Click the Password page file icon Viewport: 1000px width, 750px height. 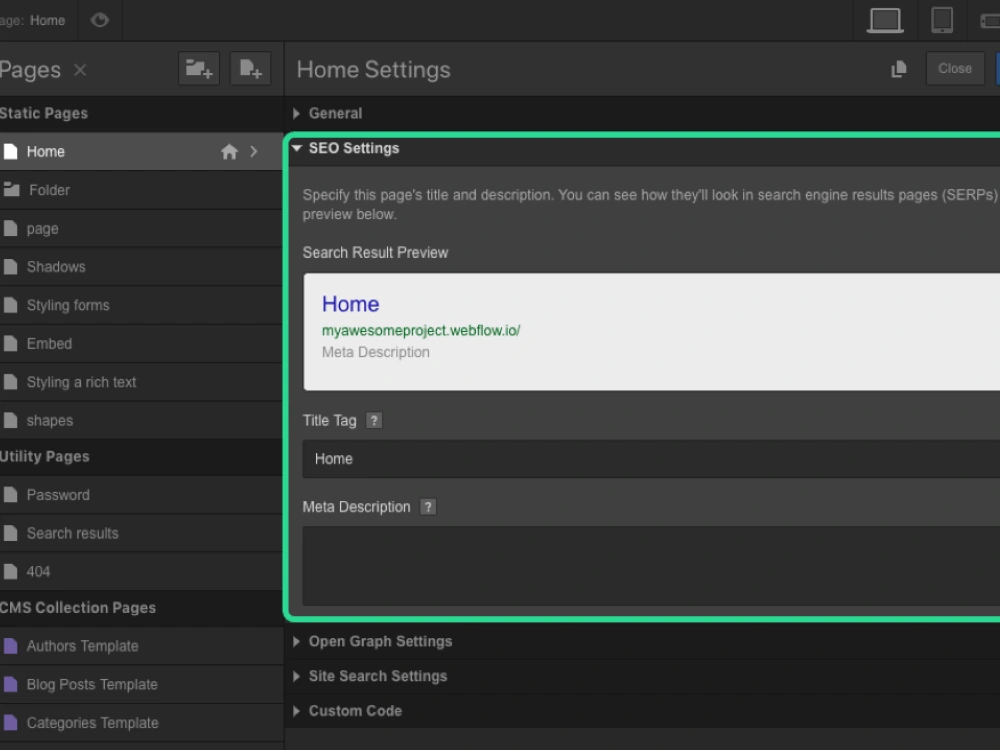(x=10, y=495)
